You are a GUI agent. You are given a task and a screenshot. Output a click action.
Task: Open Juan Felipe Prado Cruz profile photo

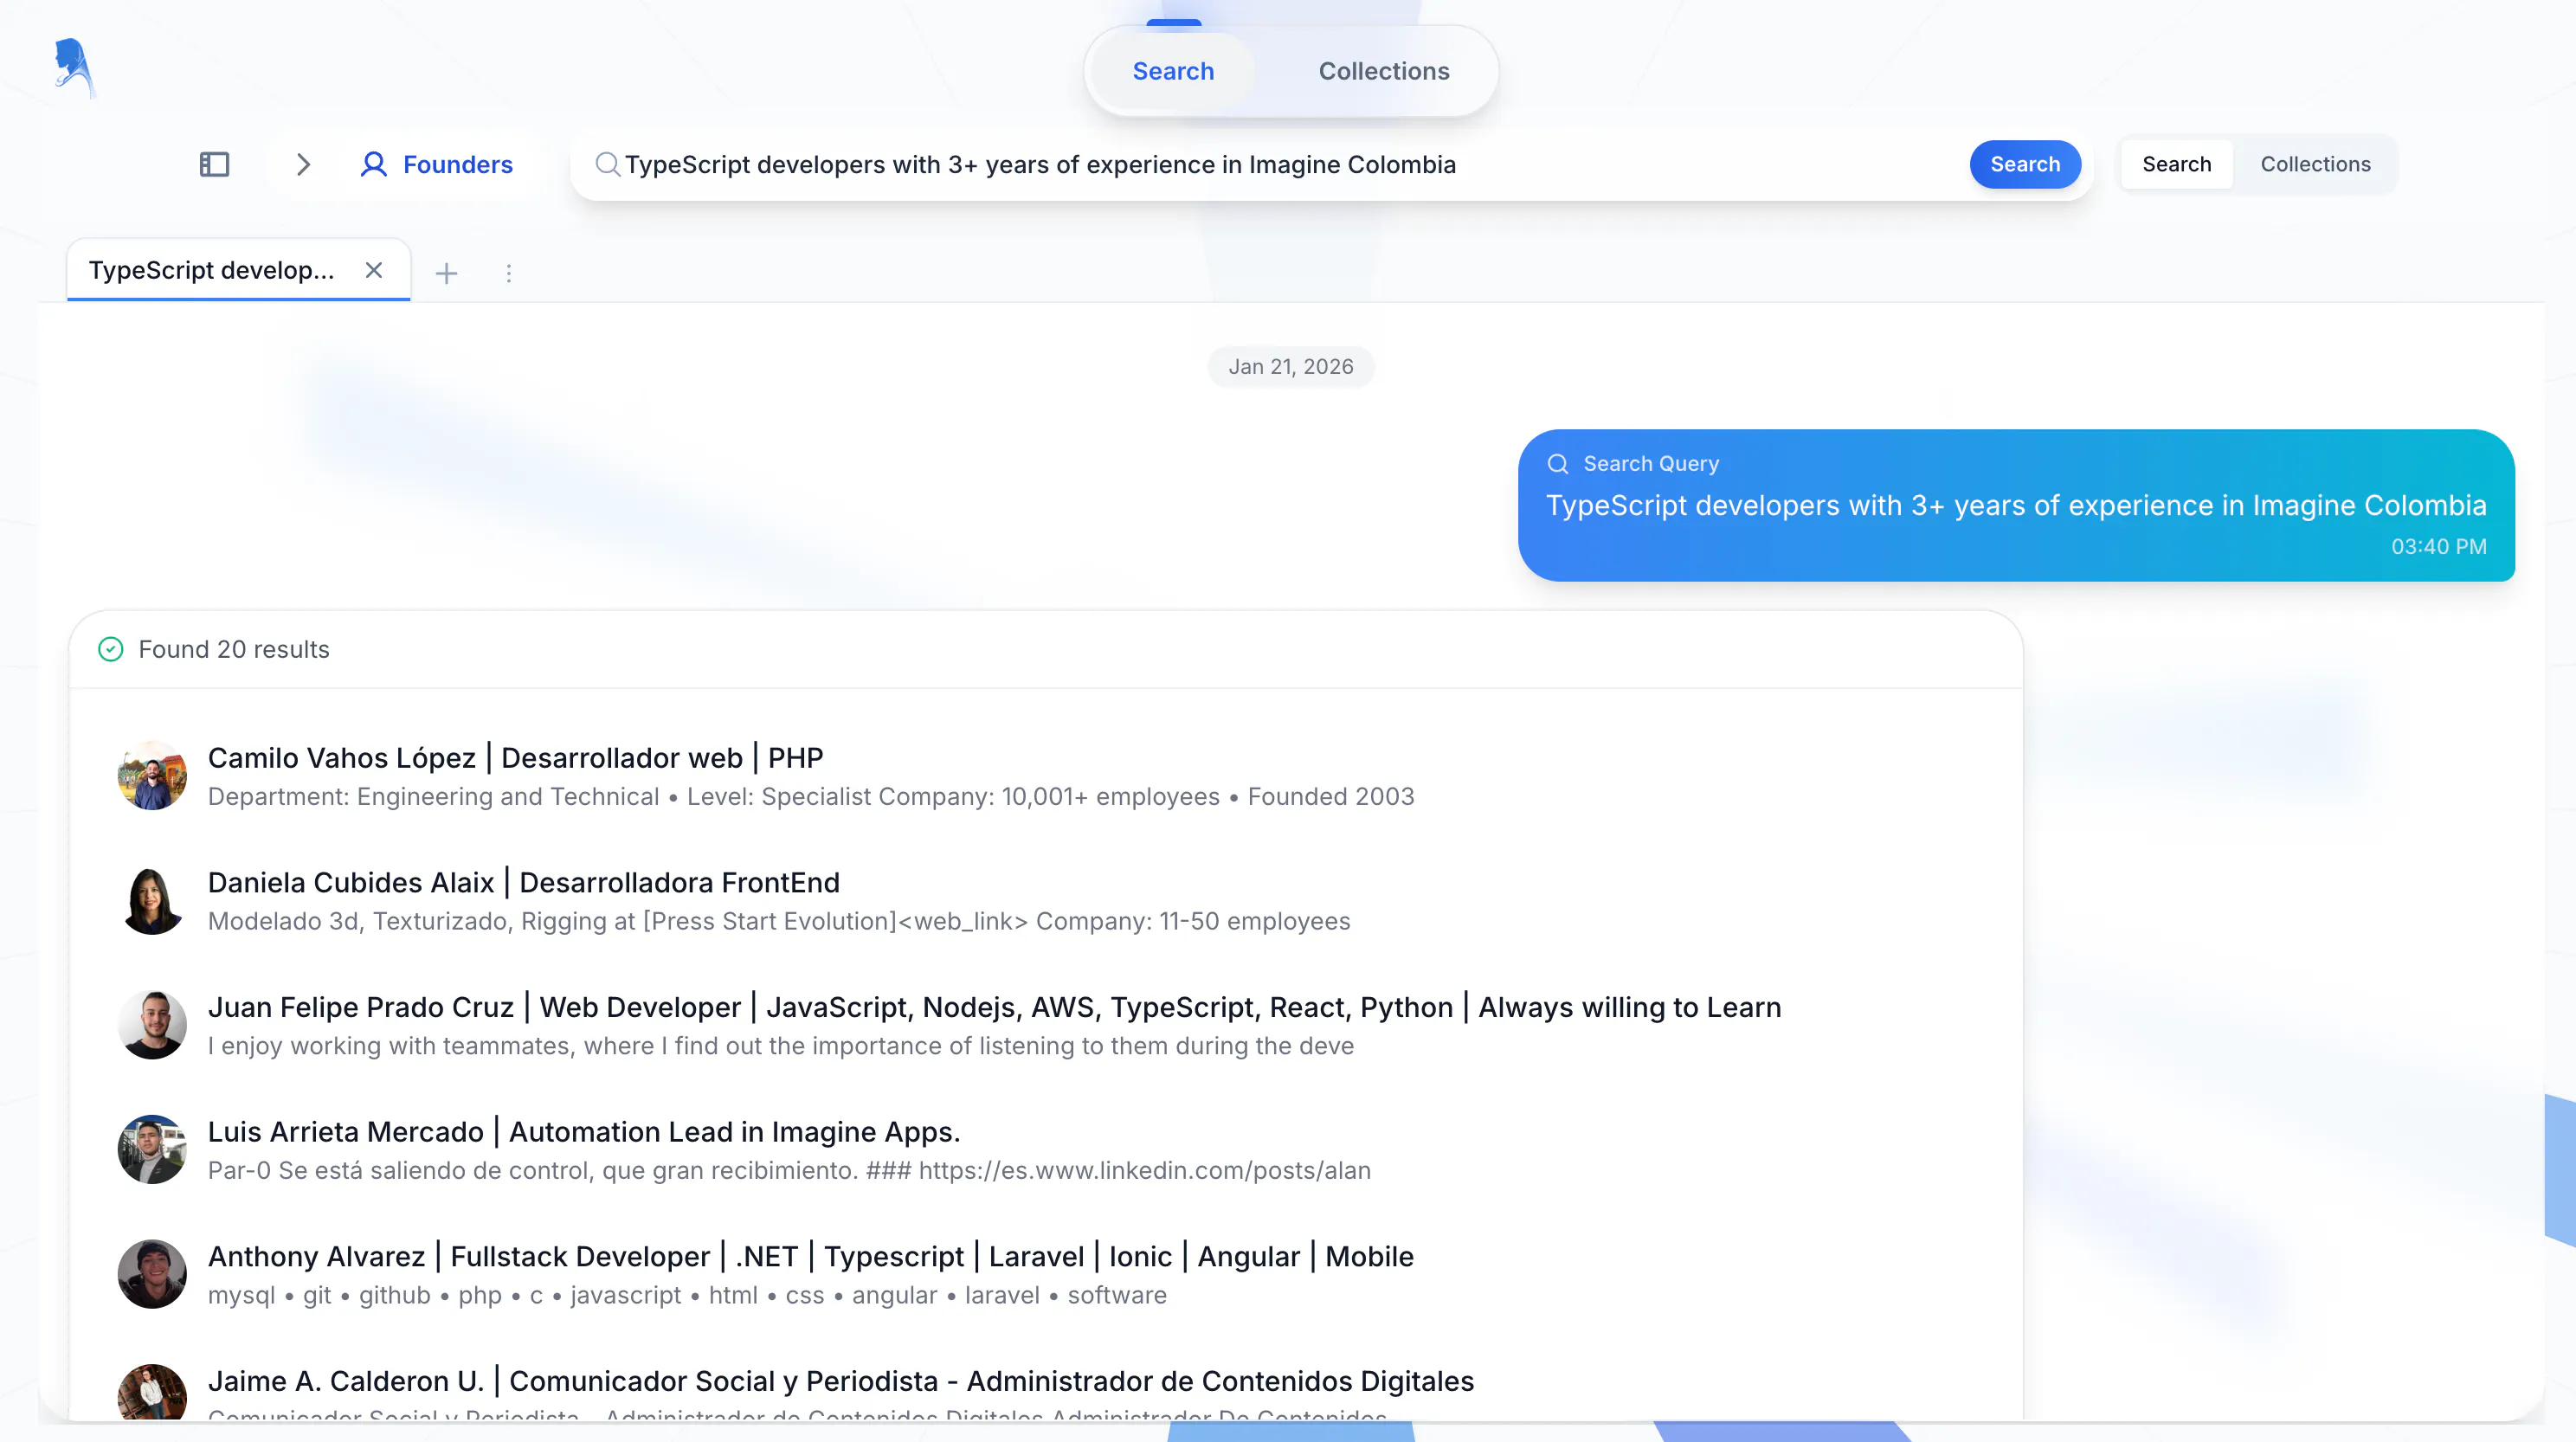click(152, 1025)
